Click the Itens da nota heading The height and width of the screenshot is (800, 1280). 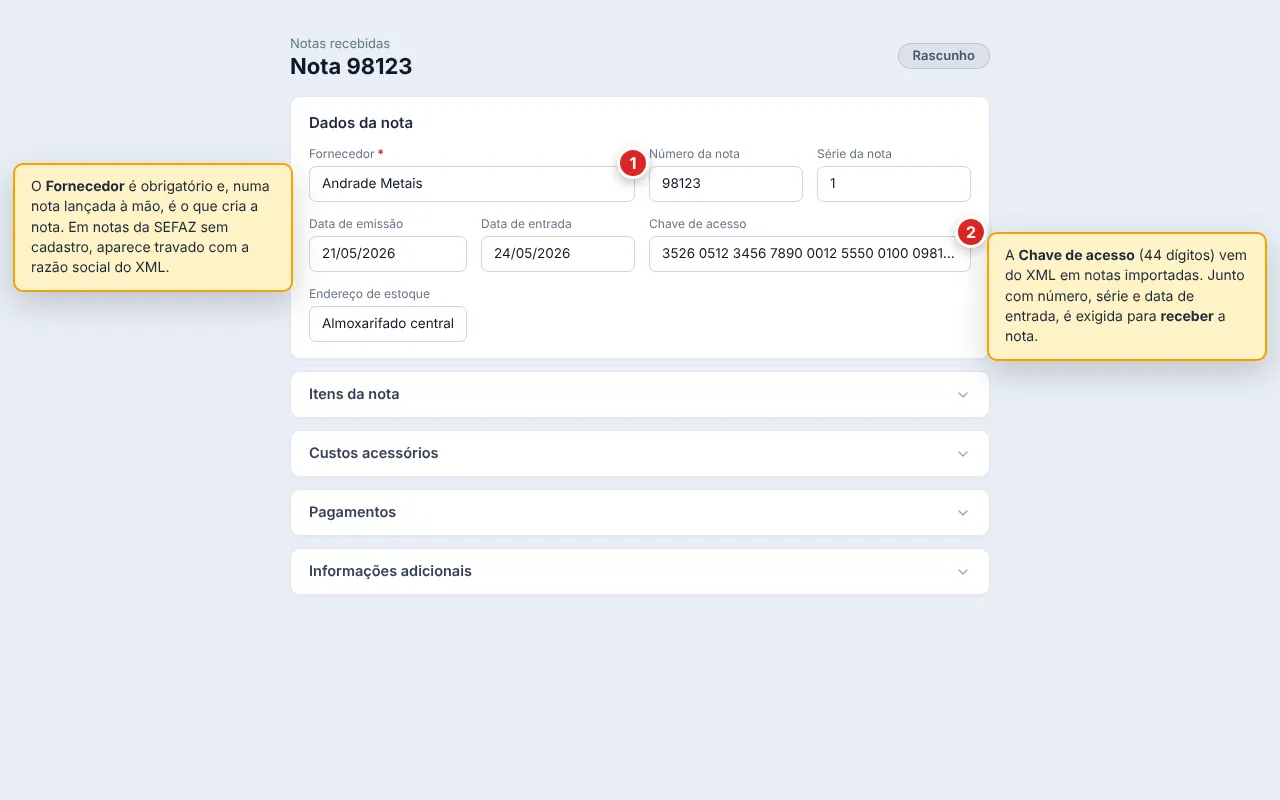(x=354, y=394)
